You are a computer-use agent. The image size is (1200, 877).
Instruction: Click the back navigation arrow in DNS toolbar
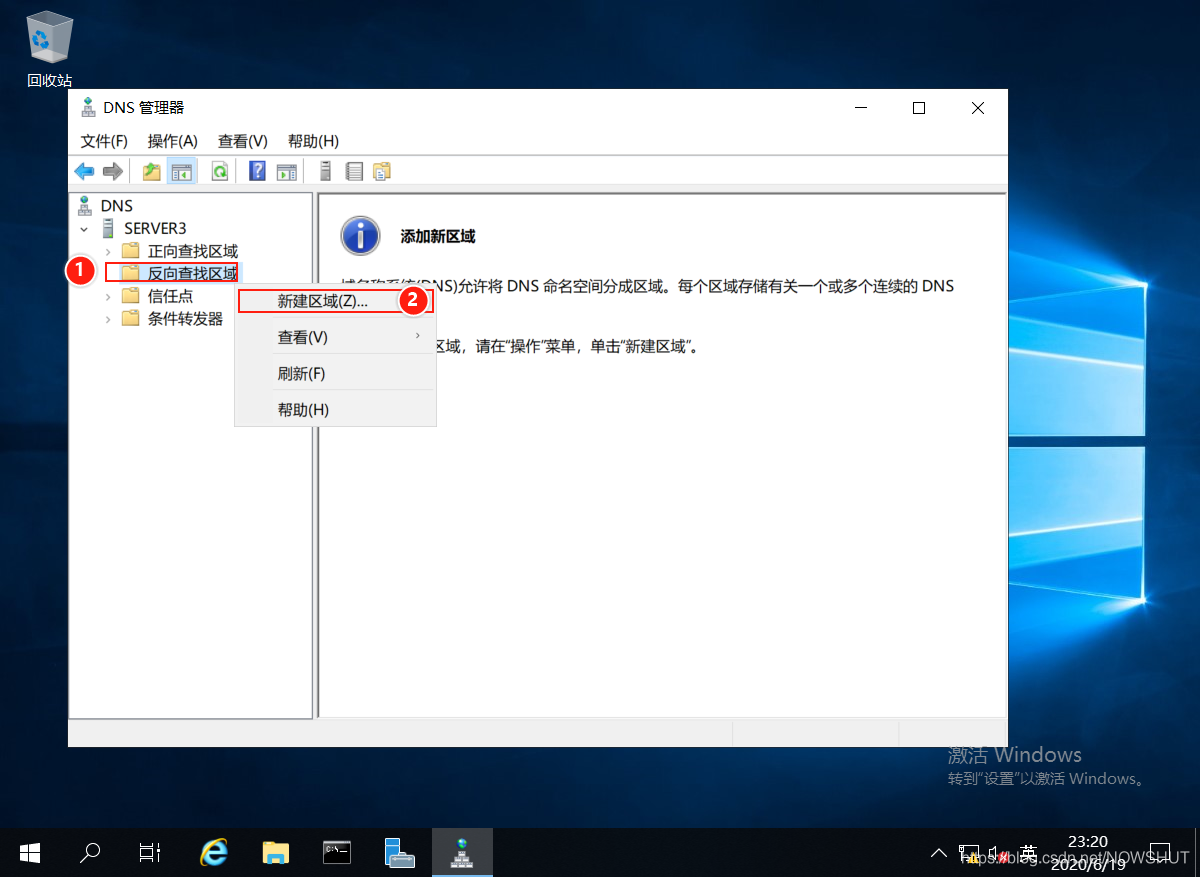pos(84,170)
